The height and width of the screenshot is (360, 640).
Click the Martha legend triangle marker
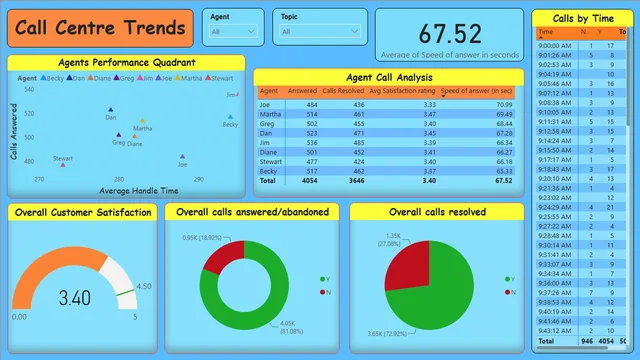point(178,78)
